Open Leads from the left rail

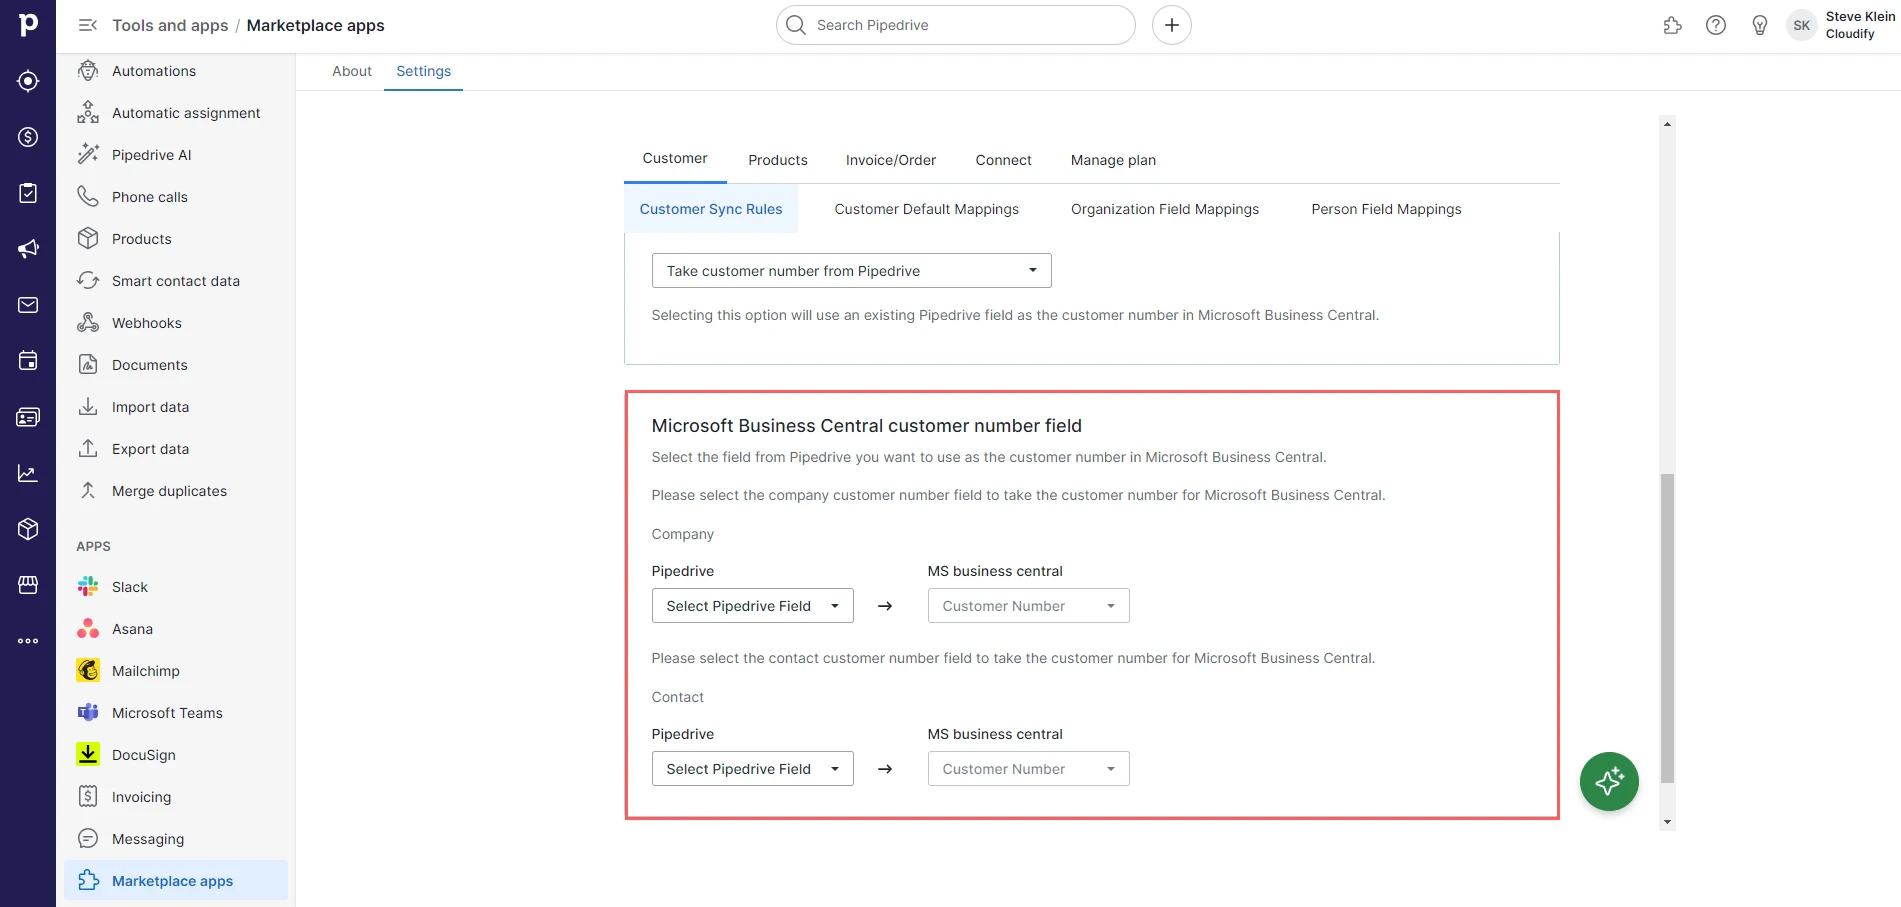[28, 81]
